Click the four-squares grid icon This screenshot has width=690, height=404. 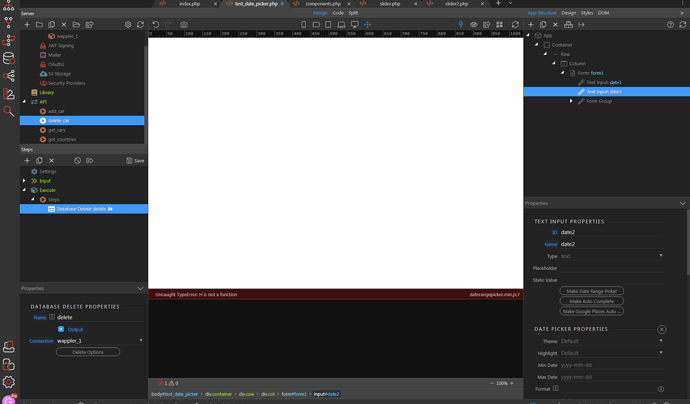pyautogui.click(x=499, y=25)
